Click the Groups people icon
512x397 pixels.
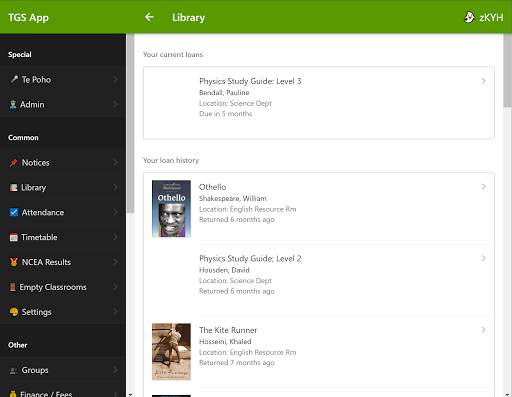pos(13,370)
